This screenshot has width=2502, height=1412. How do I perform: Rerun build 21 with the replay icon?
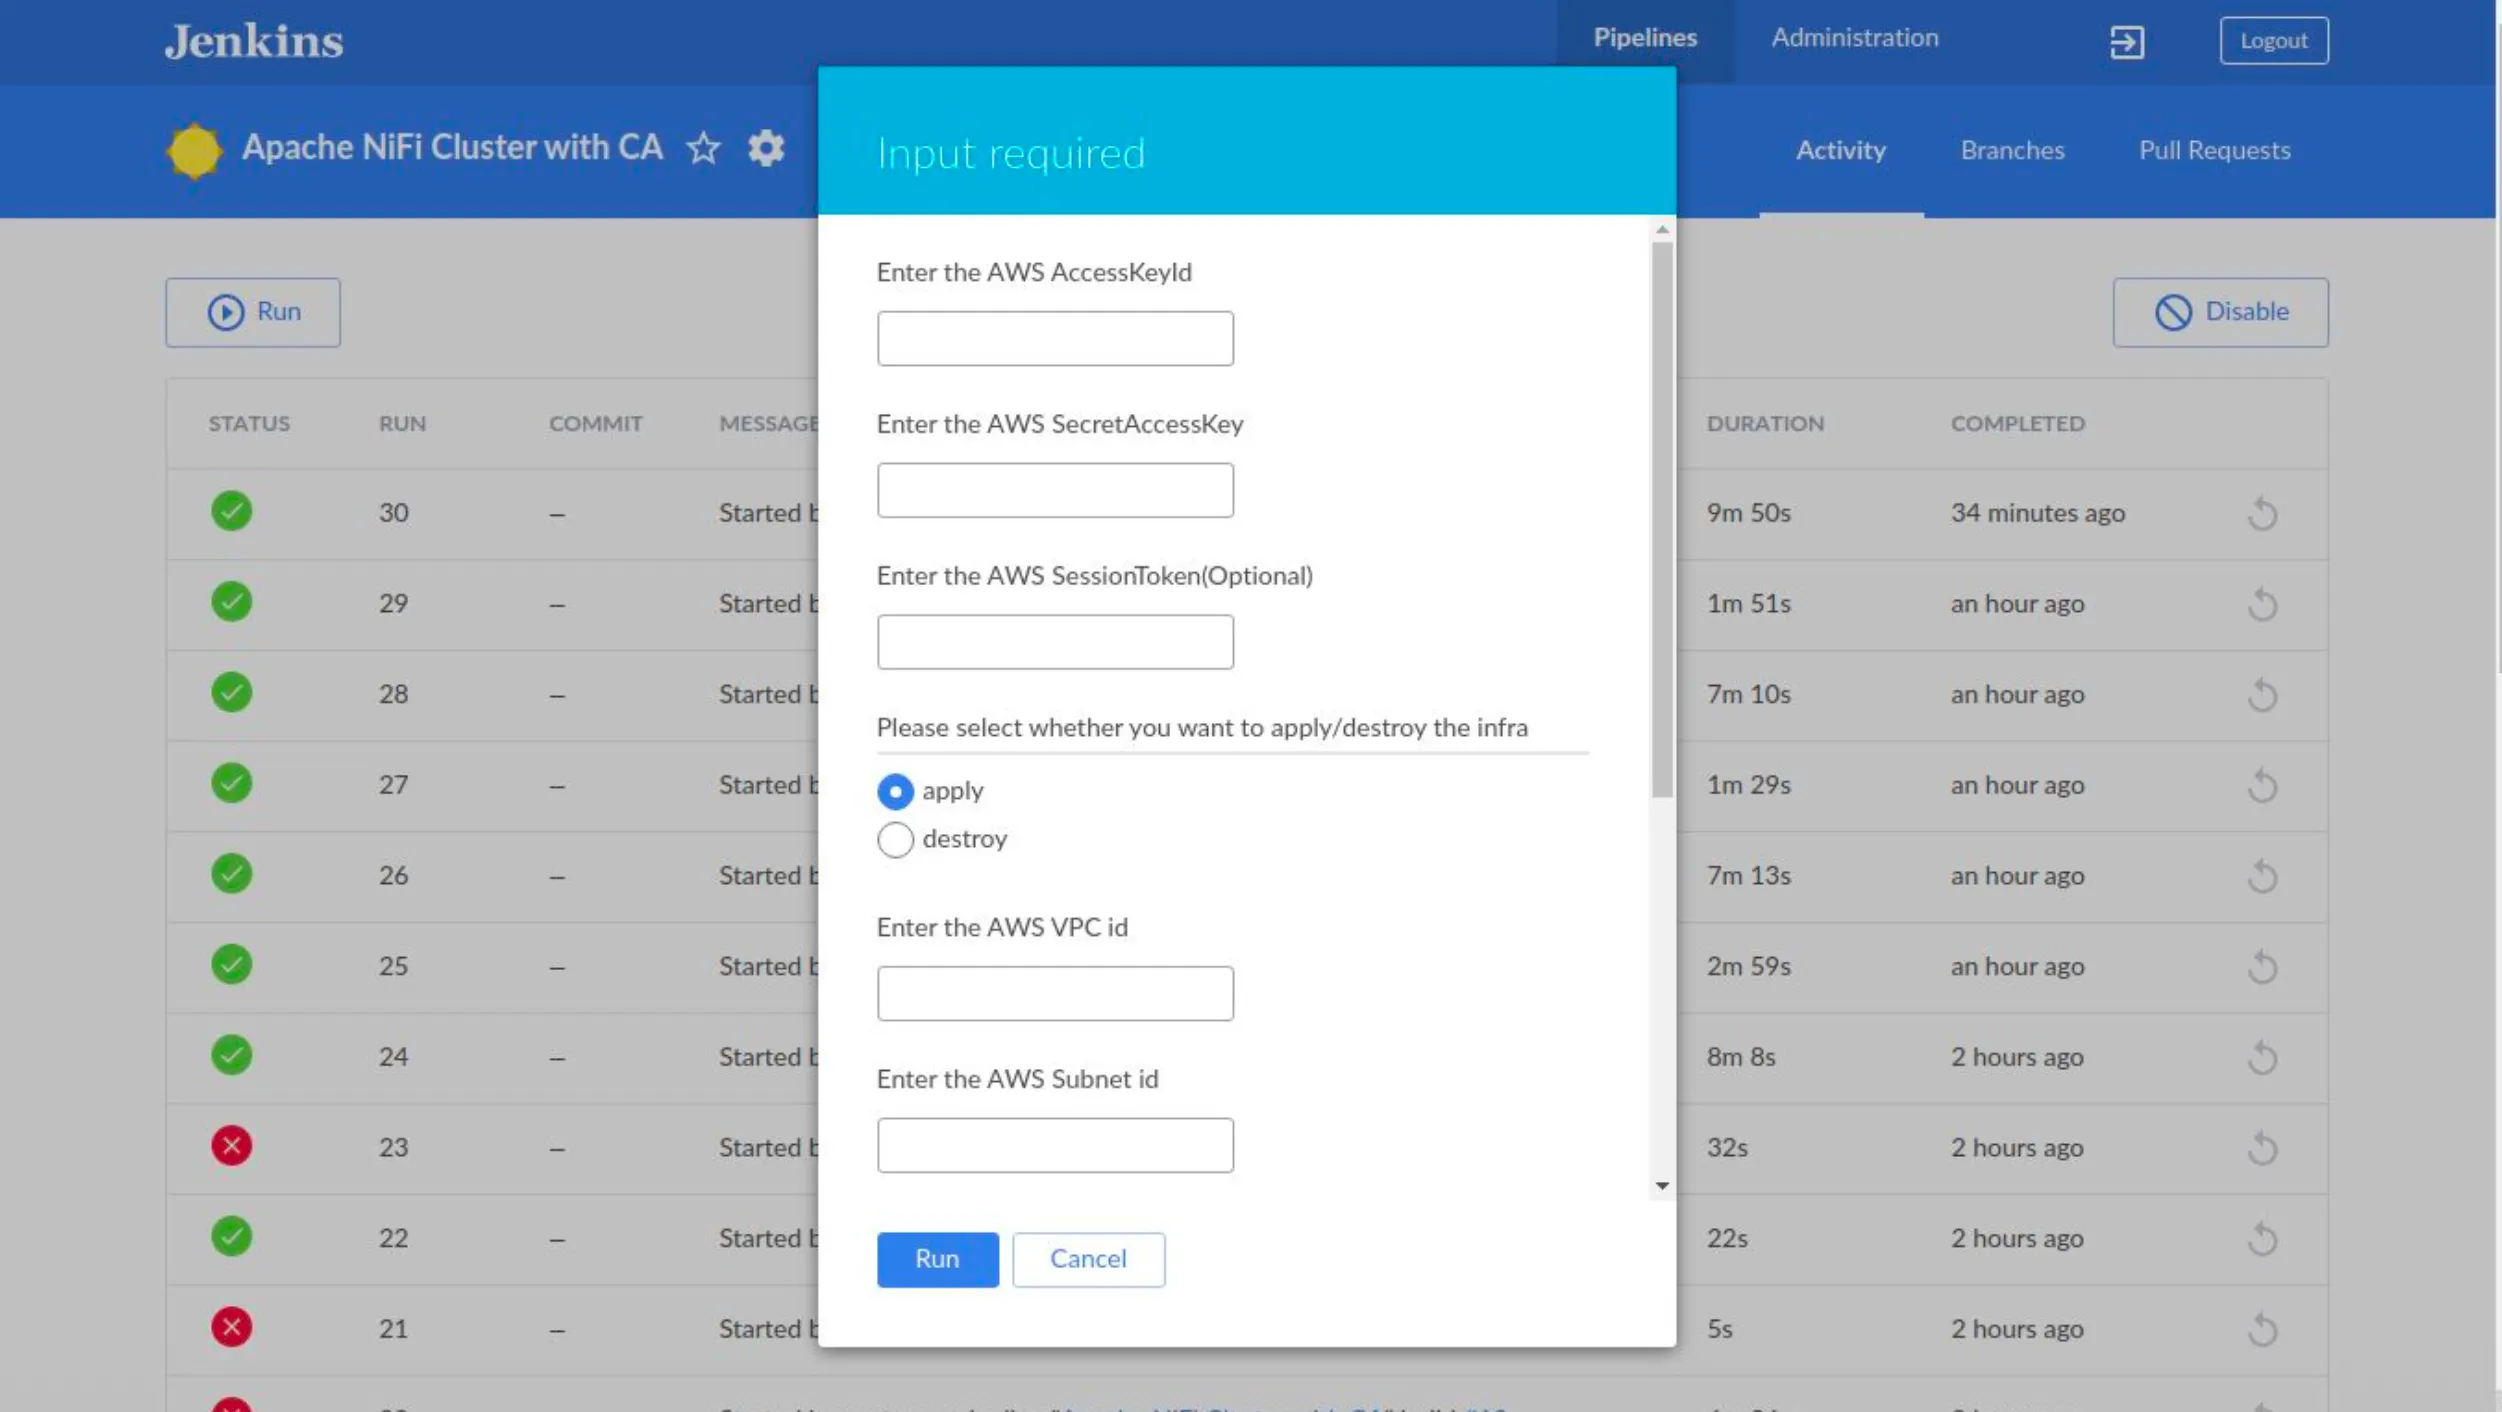(x=2262, y=1329)
